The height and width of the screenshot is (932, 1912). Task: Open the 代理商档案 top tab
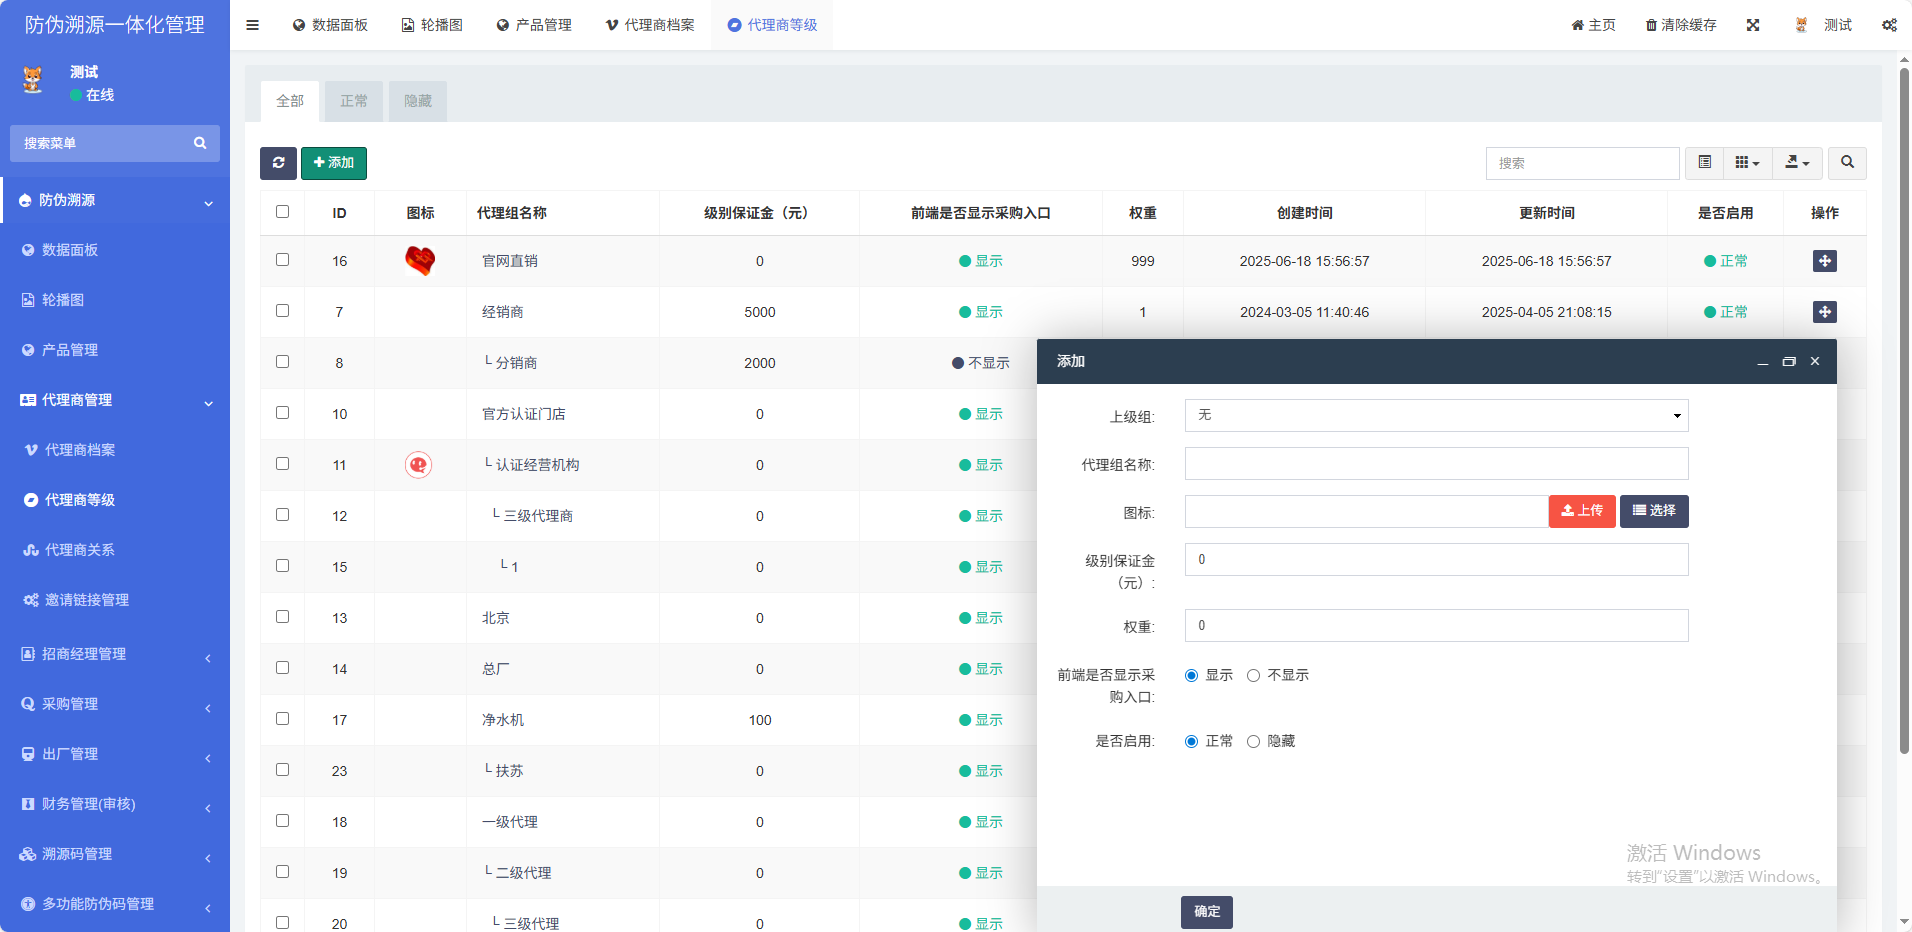650,25
